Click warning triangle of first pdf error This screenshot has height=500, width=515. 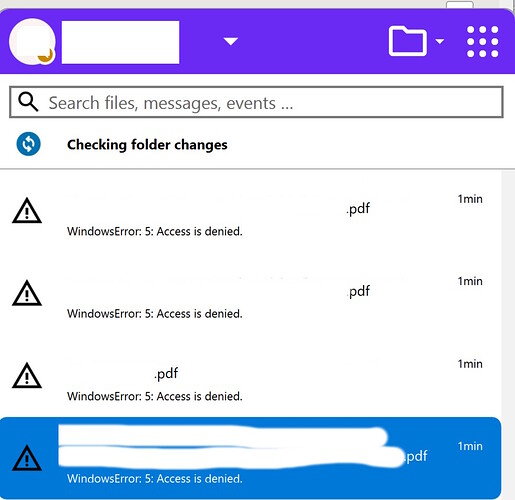click(27, 211)
